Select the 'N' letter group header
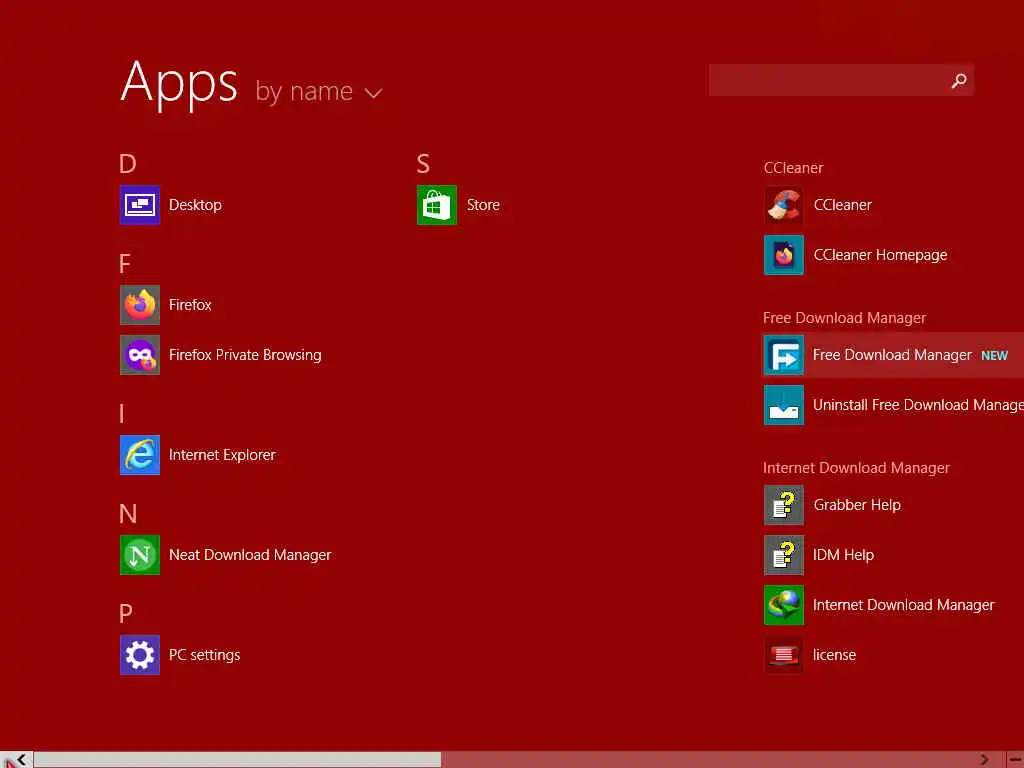The height and width of the screenshot is (768, 1024). [x=128, y=514]
